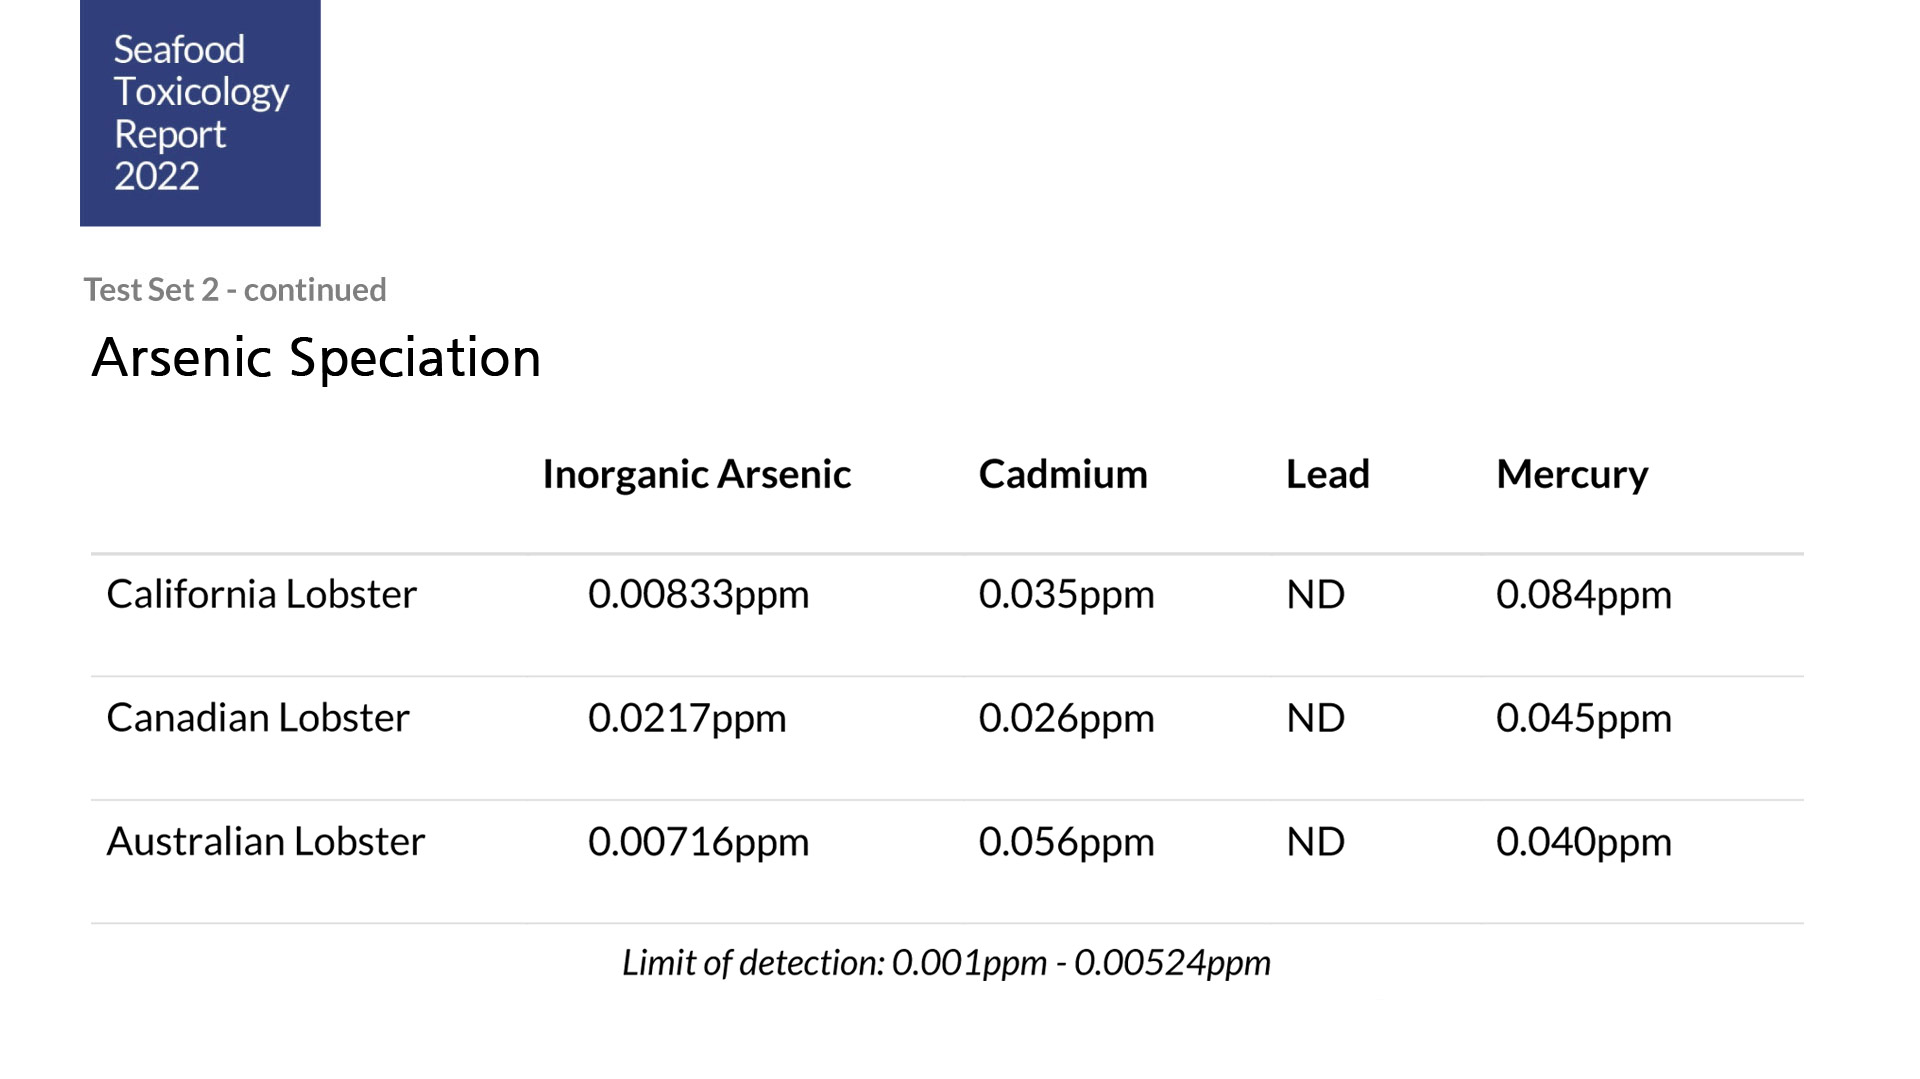Screen dimensions: 1920x1079
Task: Select the Australian Lobster row label
Action: (265, 842)
